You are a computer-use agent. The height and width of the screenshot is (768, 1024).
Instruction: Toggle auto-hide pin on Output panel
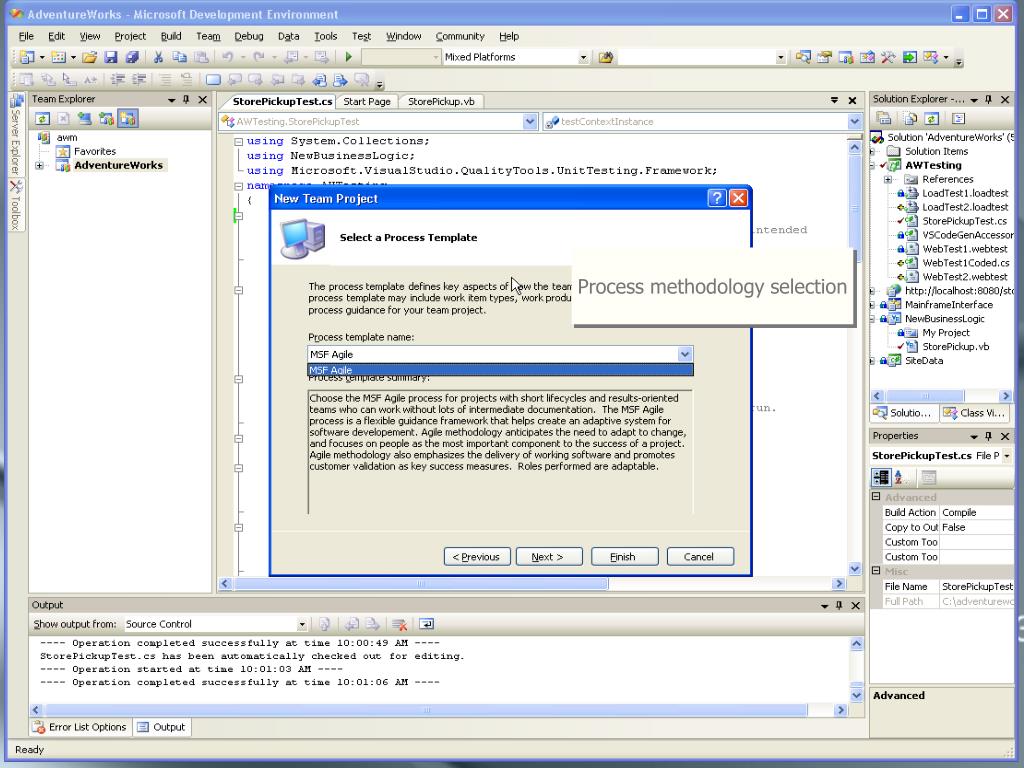pyautogui.click(x=840, y=605)
